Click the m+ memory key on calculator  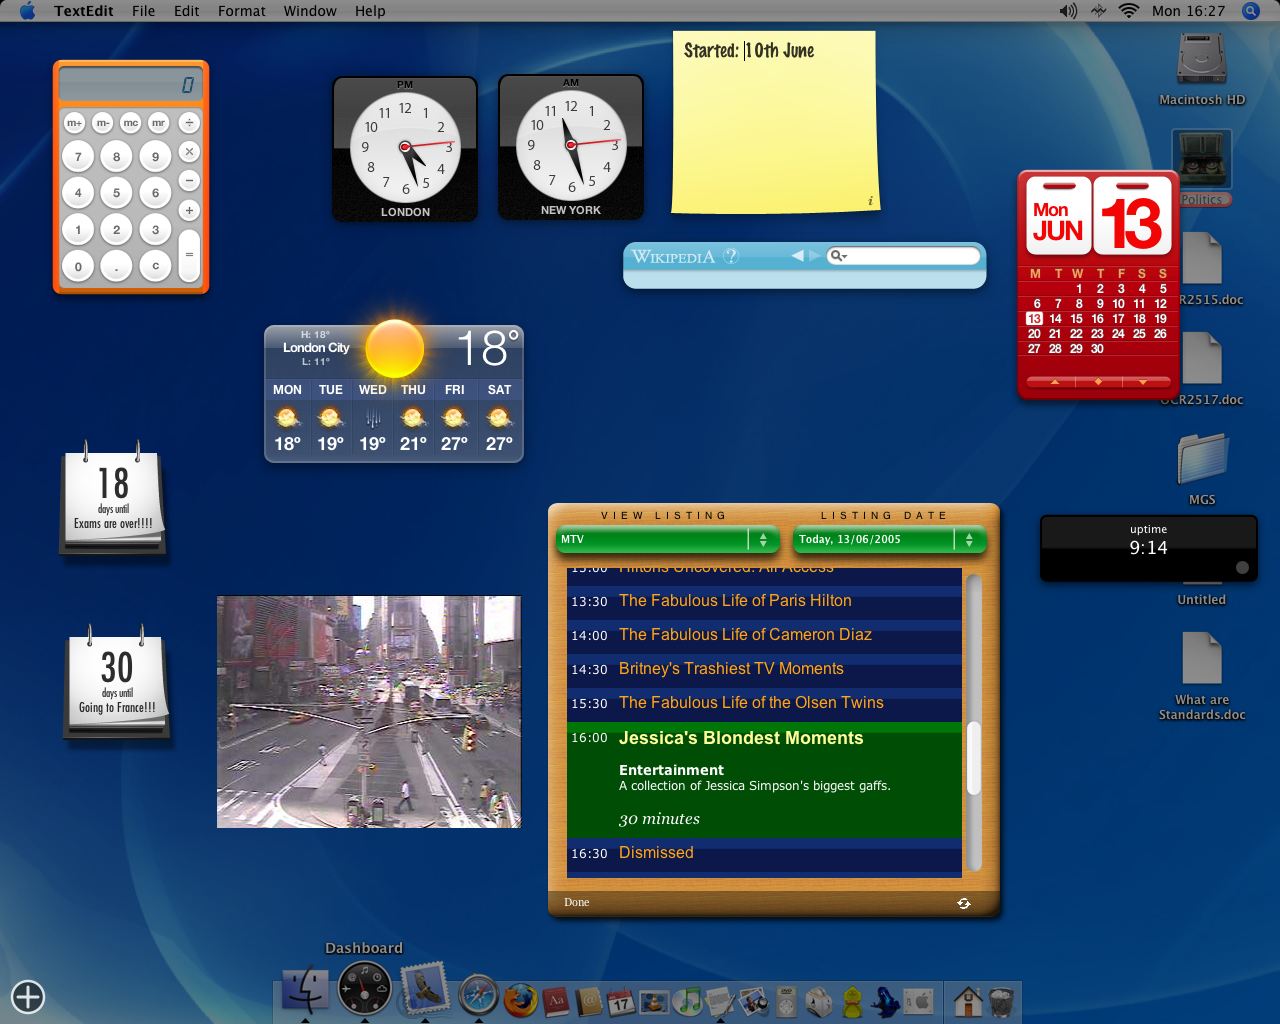74,123
